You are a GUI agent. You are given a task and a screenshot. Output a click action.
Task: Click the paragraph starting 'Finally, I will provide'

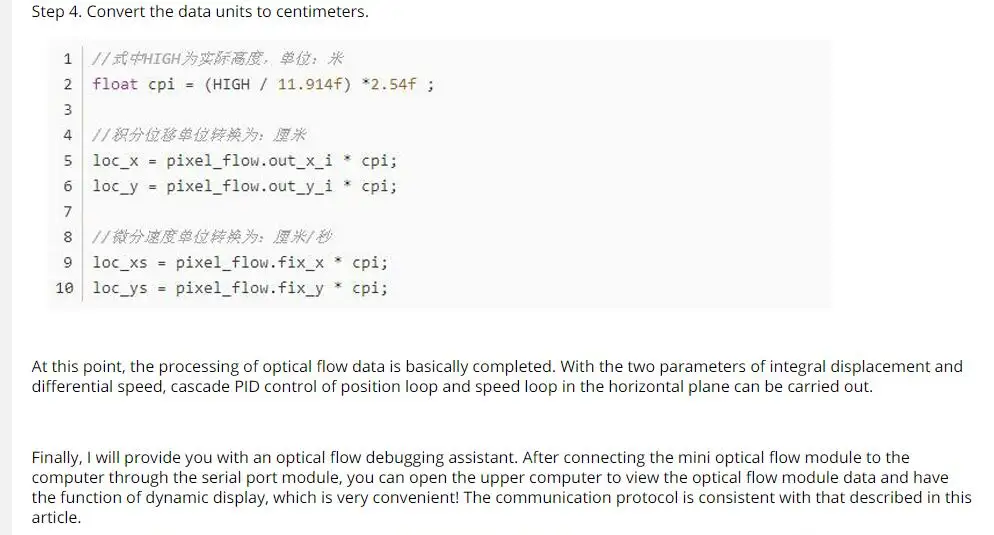click(x=501, y=487)
